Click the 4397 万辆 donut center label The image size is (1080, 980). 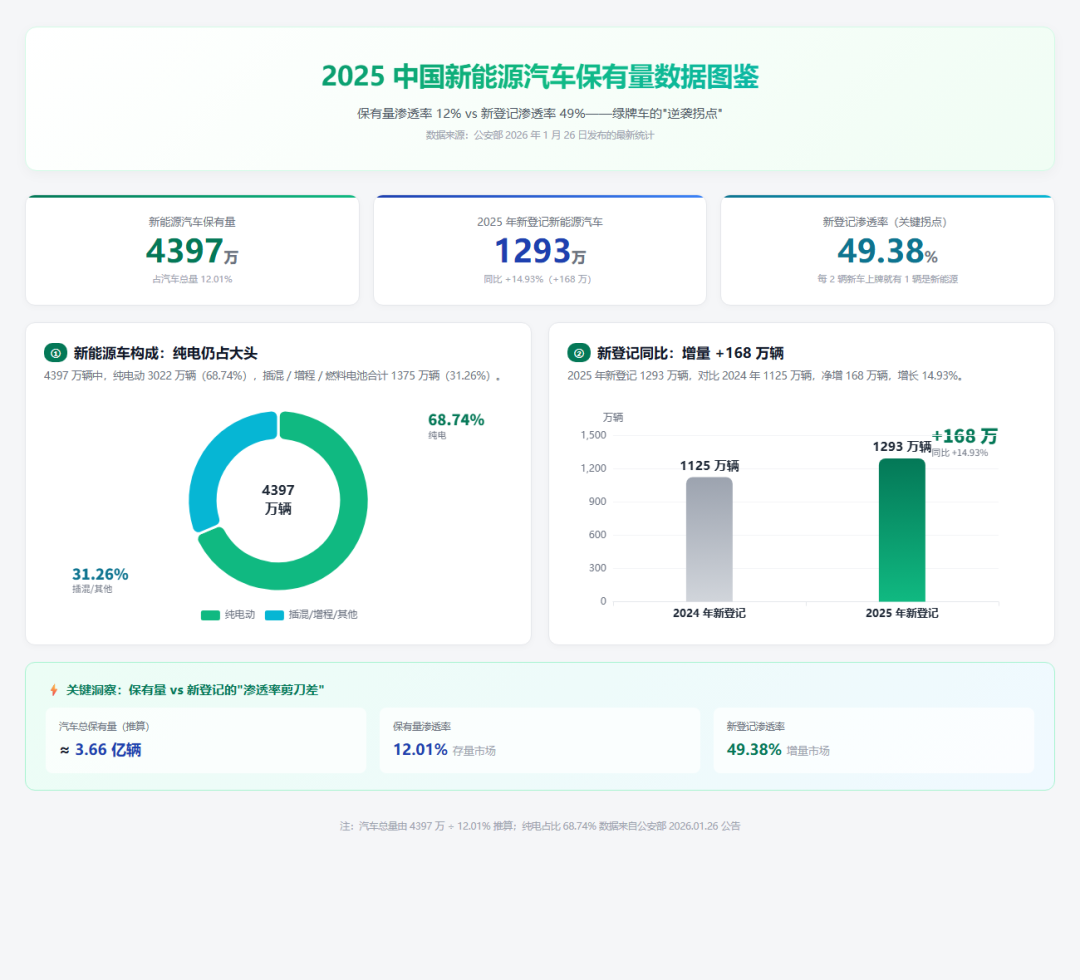point(278,499)
